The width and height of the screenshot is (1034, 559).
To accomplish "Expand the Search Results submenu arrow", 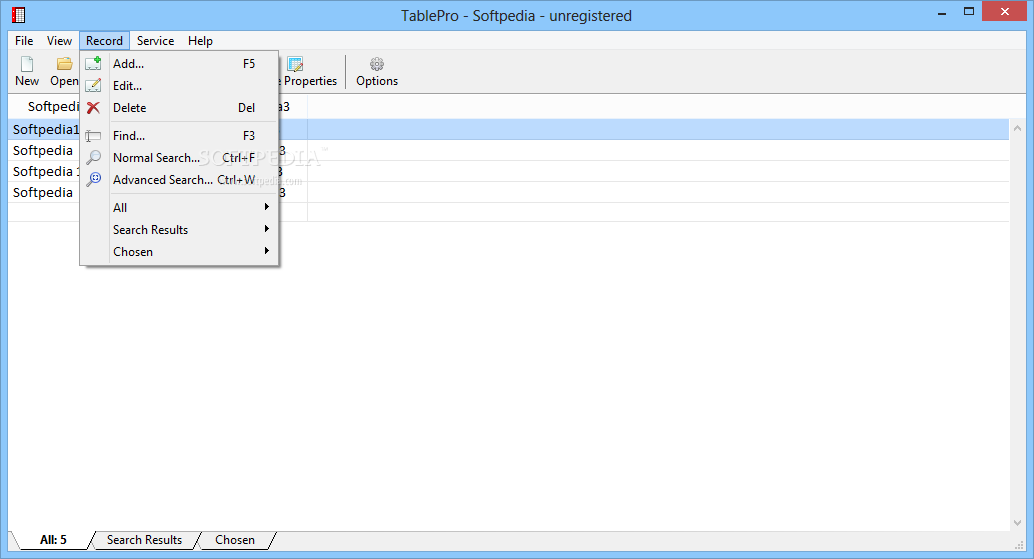I will (x=267, y=229).
